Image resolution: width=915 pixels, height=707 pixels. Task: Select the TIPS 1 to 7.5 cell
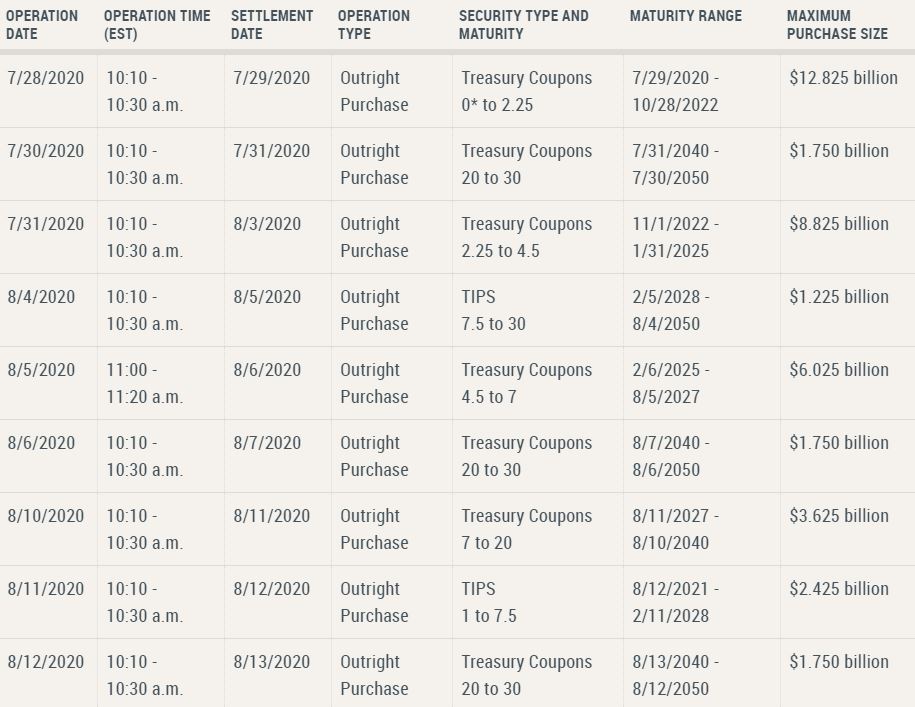pyautogui.click(x=490, y=602)
